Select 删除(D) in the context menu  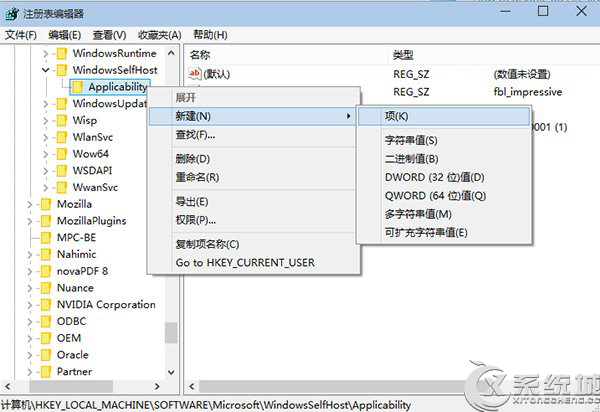point(254,159)
